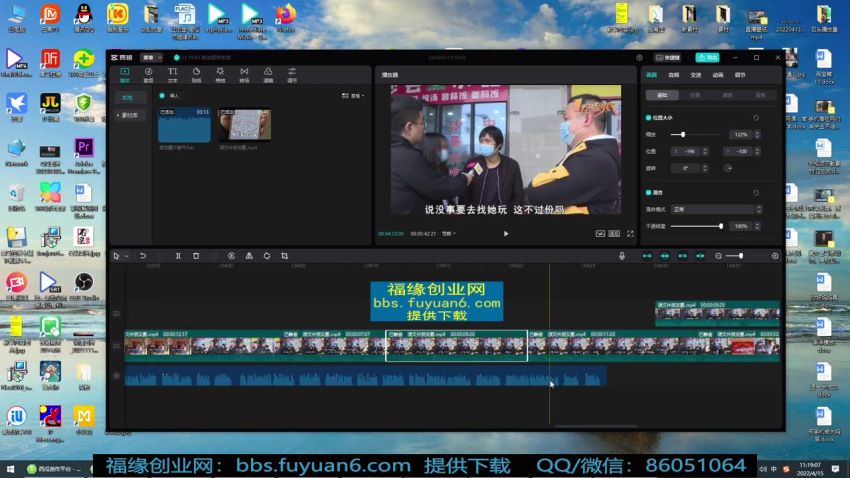Open the 特效 (Effects) icon
850x478 pixels.
coord(220,75)
